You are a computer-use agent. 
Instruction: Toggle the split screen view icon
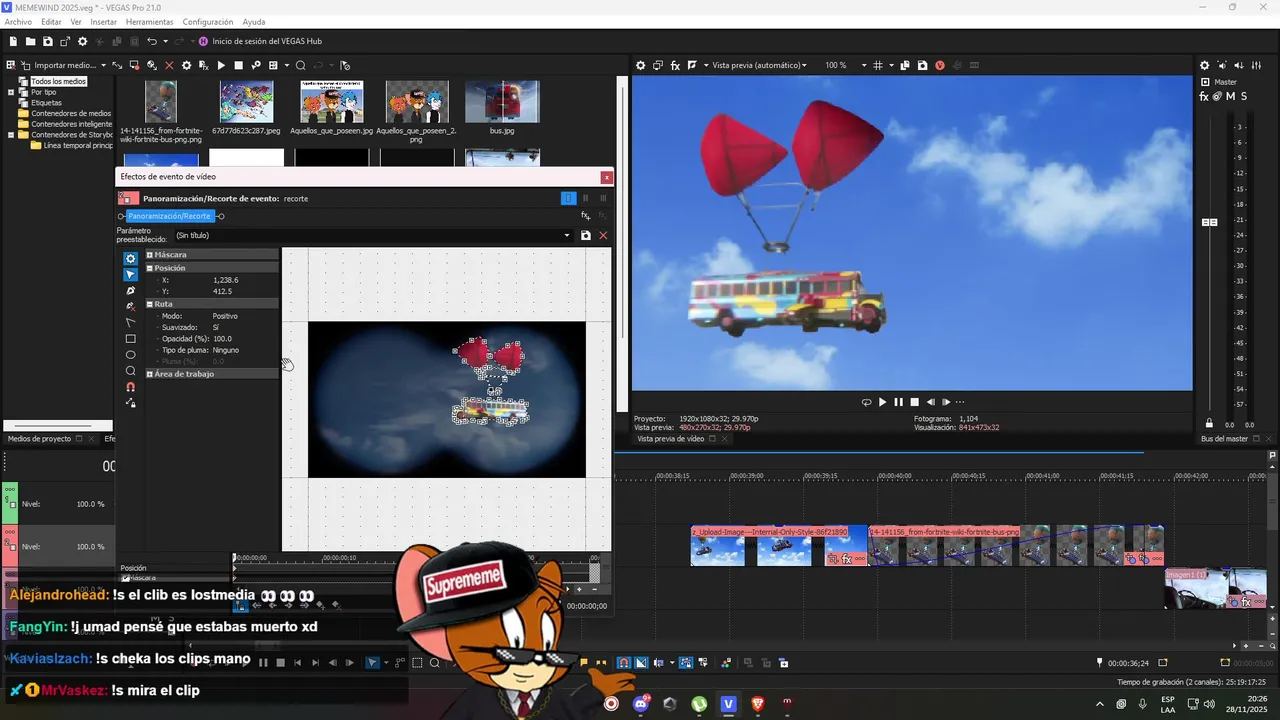[x=692, y=65]
